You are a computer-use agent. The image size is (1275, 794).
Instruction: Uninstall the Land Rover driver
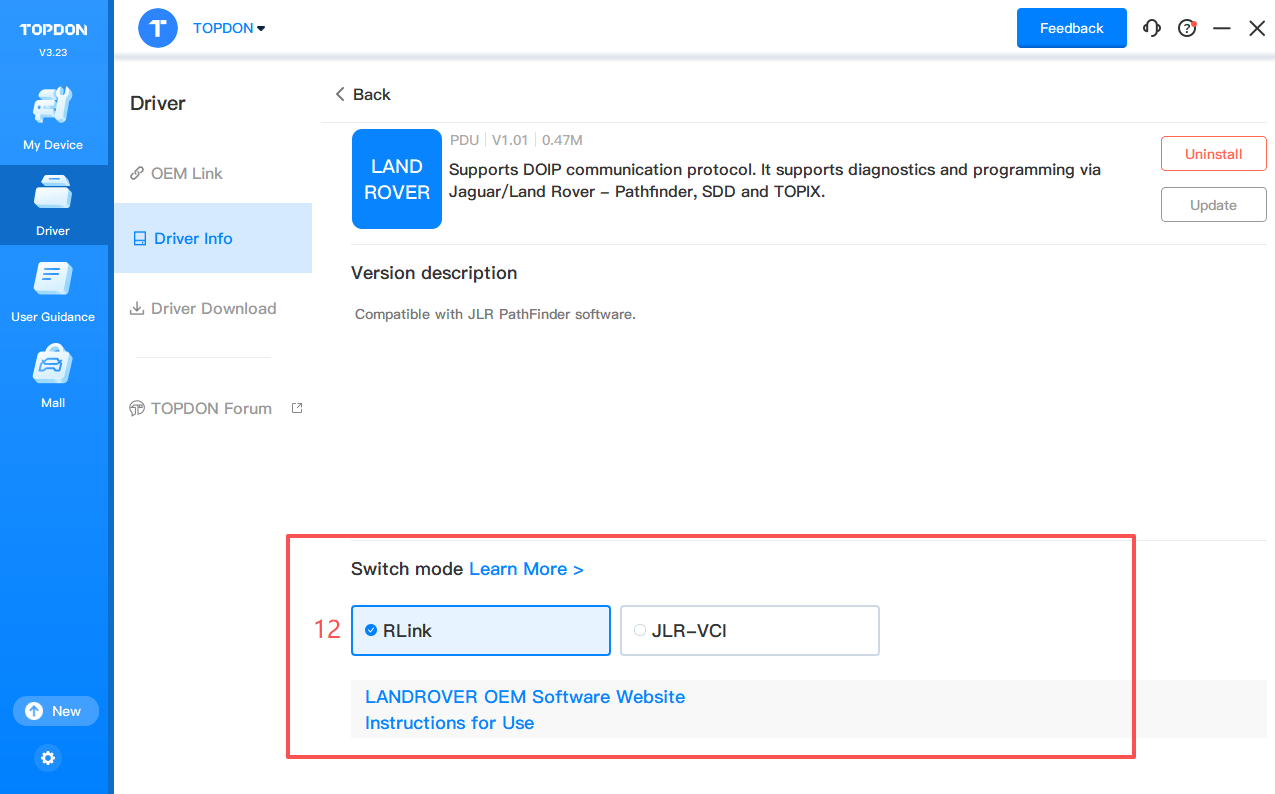[x=1213, y=154]
